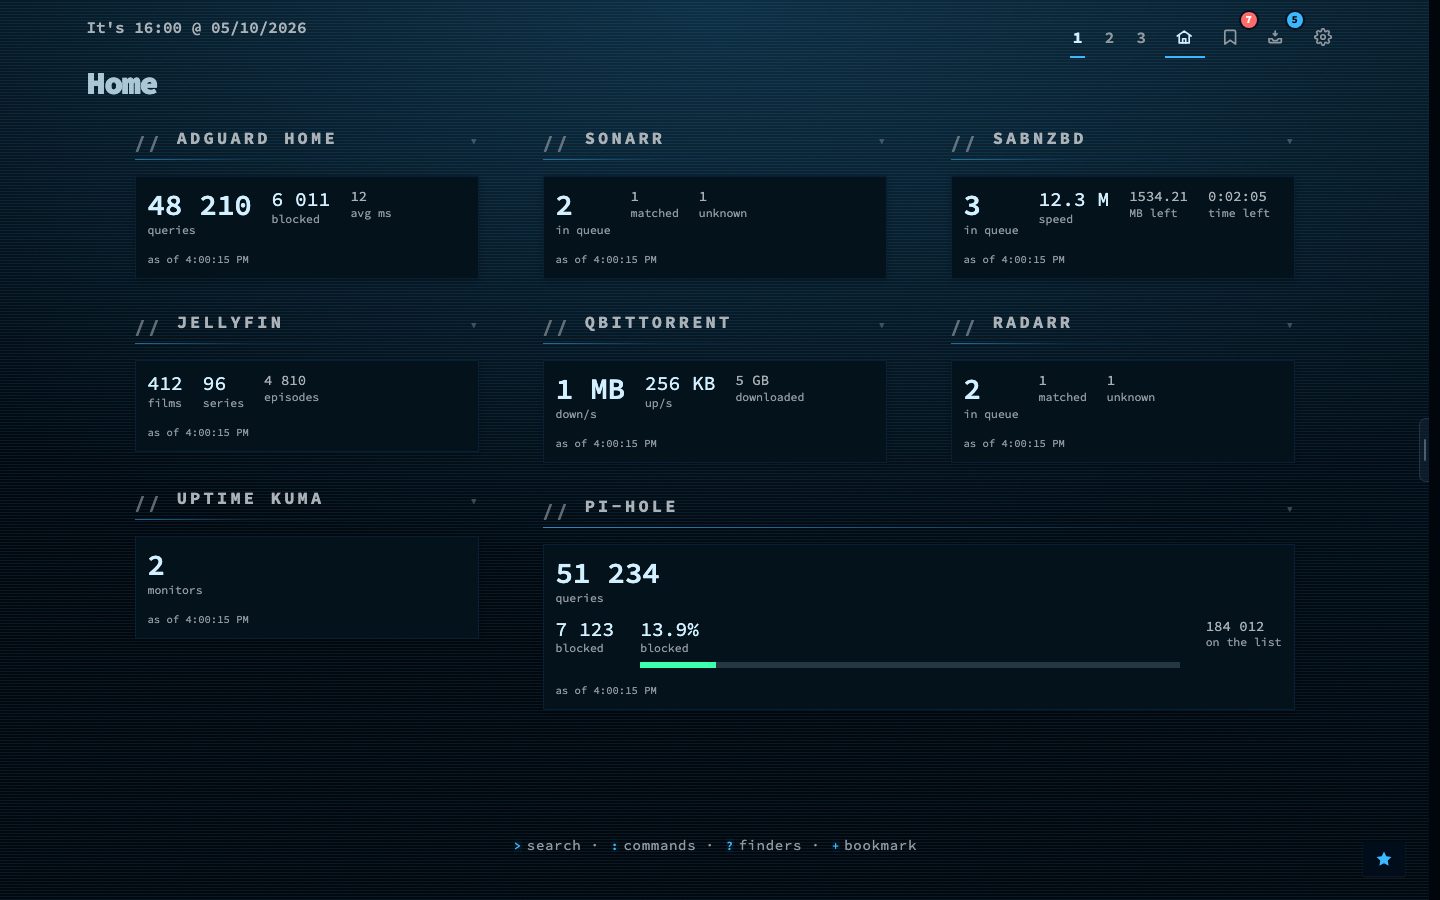Click the Home page heading
Screen dimensions: 1440x900
tap(122, 84)
